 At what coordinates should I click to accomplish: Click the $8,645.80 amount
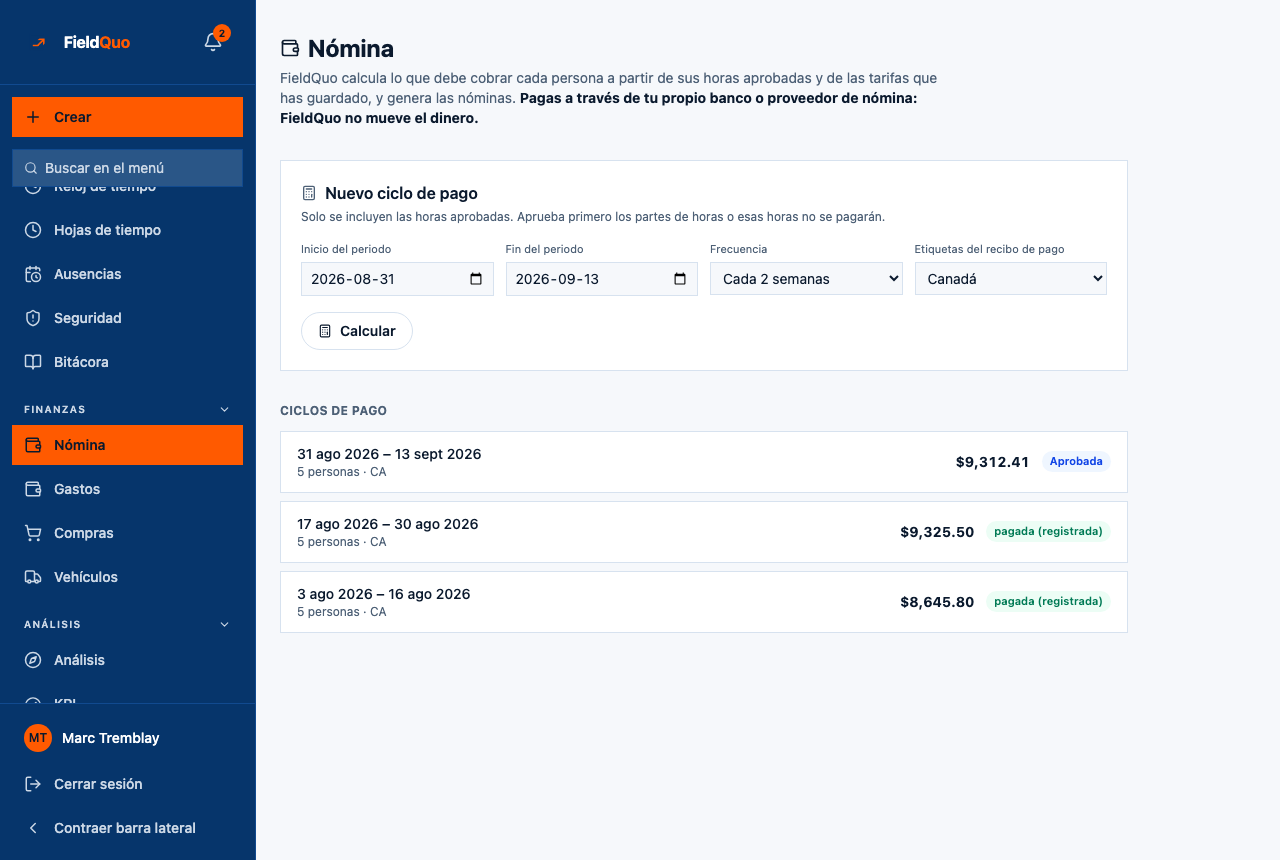pos(937,602)
